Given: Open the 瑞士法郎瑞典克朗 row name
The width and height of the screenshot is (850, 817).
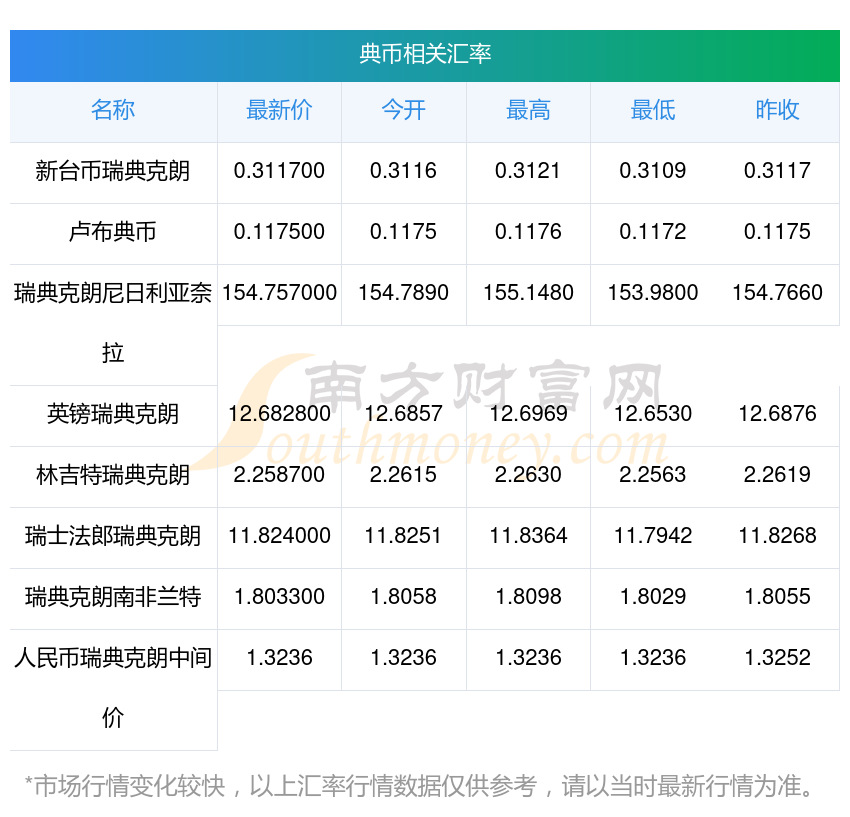Looking at the screenshot, I should pyautogui.click(x=113, y=536).
